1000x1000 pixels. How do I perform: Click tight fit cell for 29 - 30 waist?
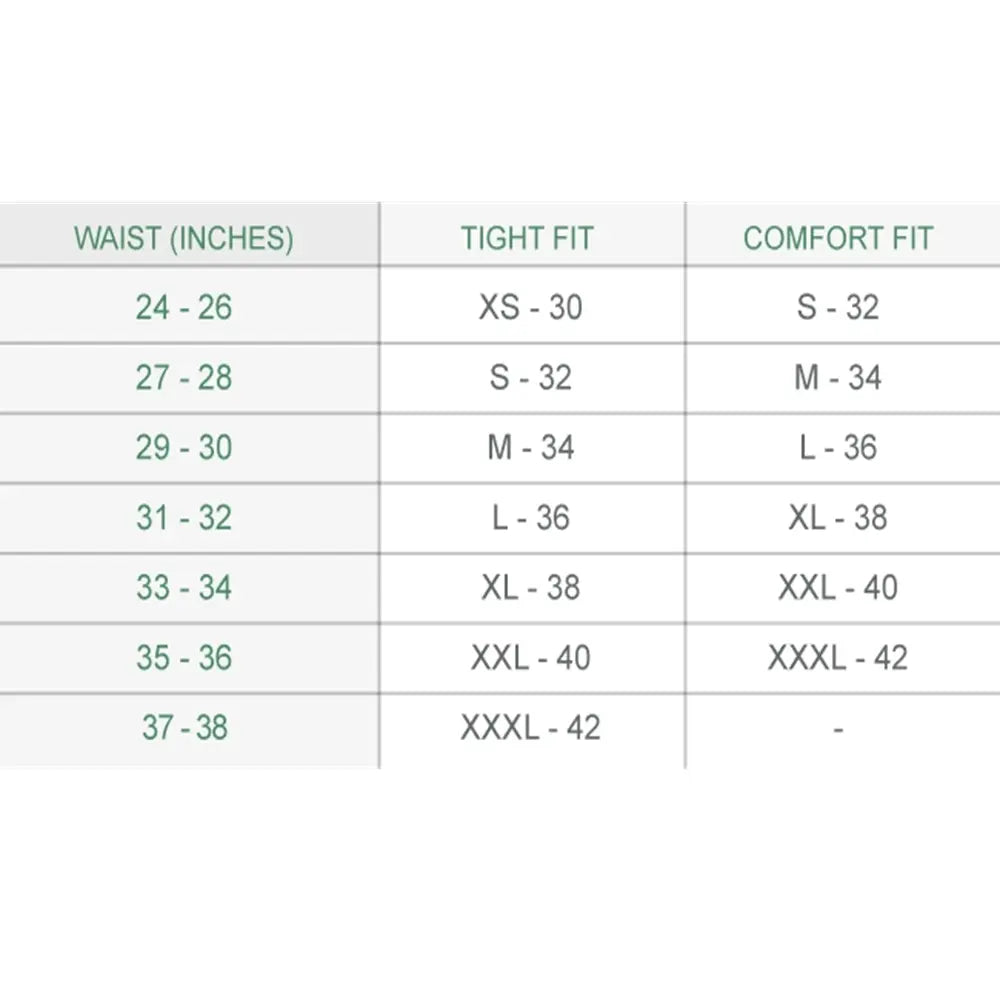tap(530, 447)
